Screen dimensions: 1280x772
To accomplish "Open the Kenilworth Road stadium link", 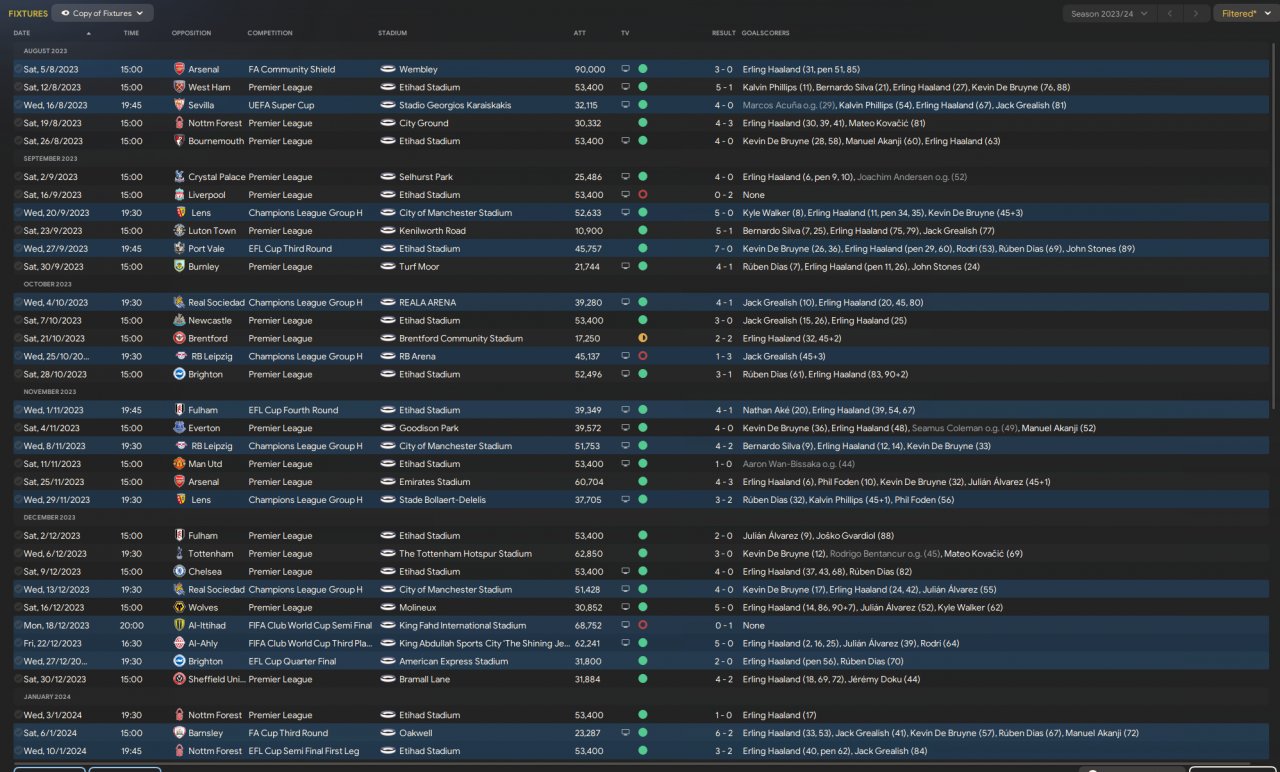I will pyautogui.click(x=432, y=231).
